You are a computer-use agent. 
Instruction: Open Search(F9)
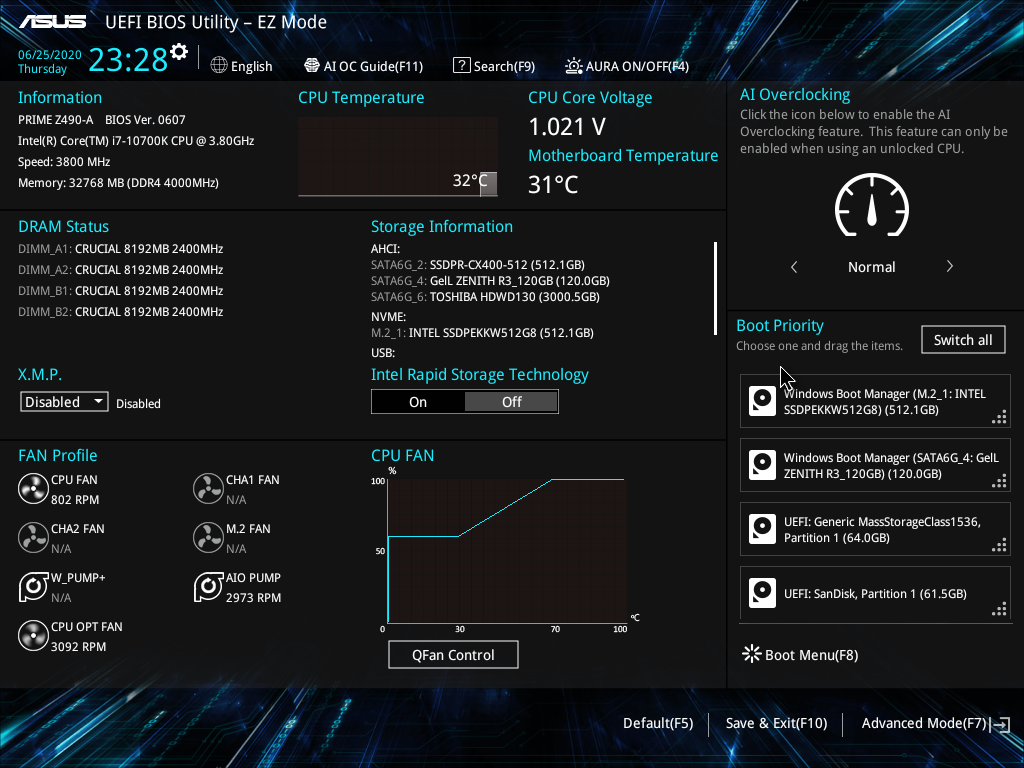click(x=494, y=66)
